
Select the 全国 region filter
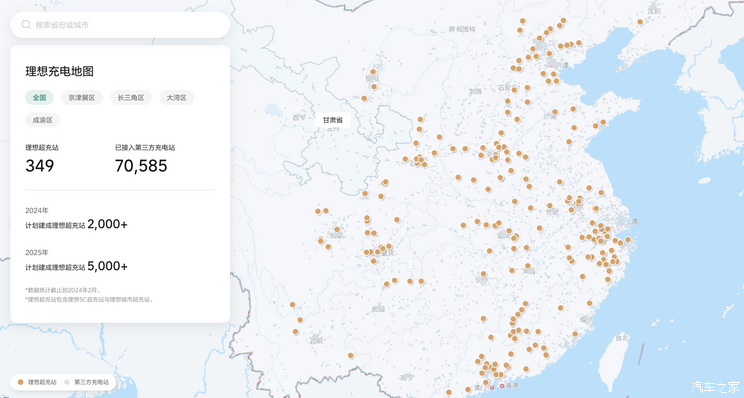coord(39,98)
